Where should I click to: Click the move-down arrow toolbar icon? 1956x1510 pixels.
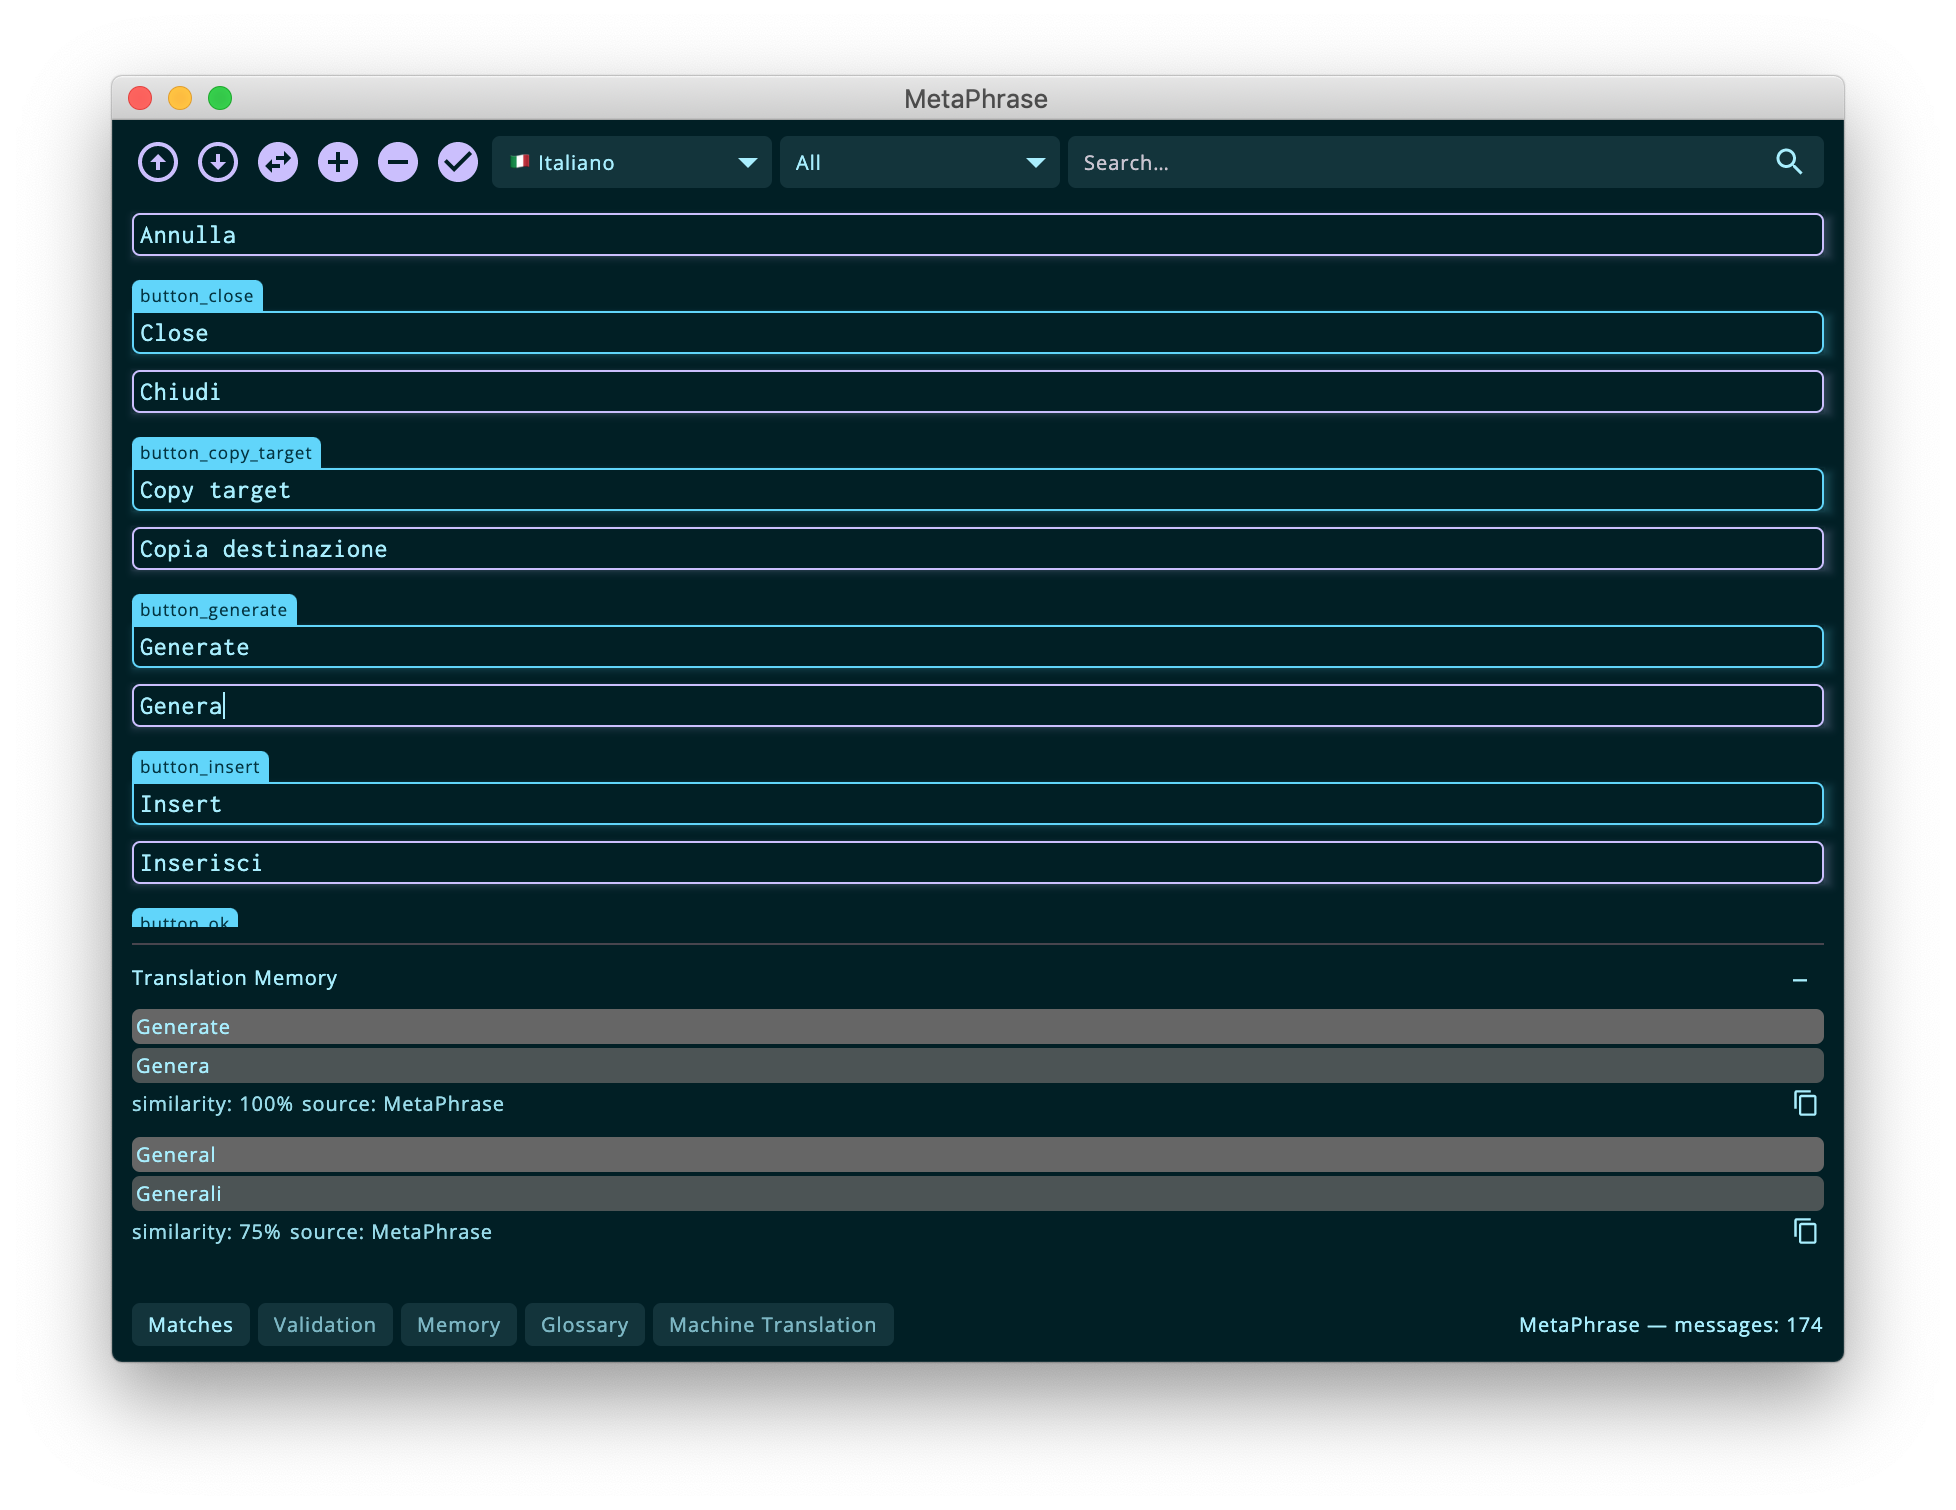point(218,162)
